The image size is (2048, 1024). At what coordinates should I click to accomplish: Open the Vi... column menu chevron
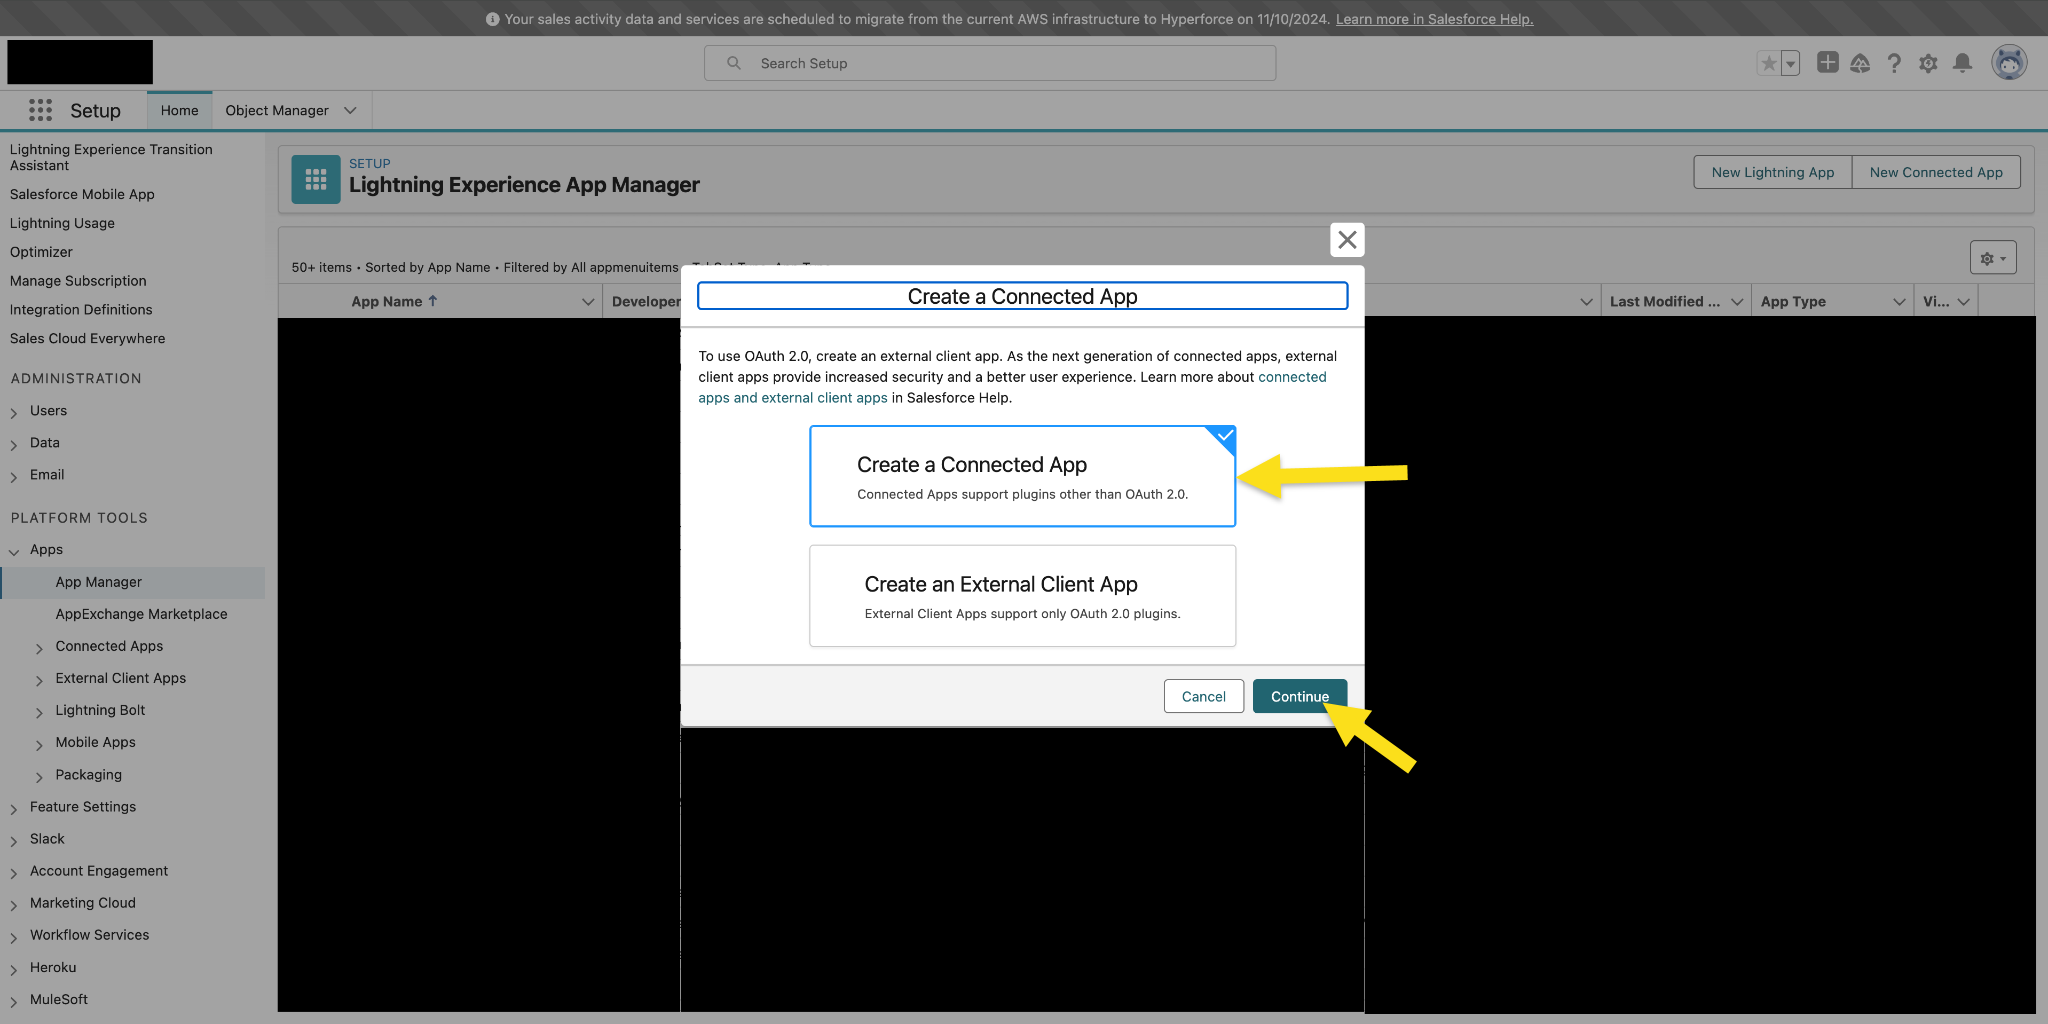1964,301
